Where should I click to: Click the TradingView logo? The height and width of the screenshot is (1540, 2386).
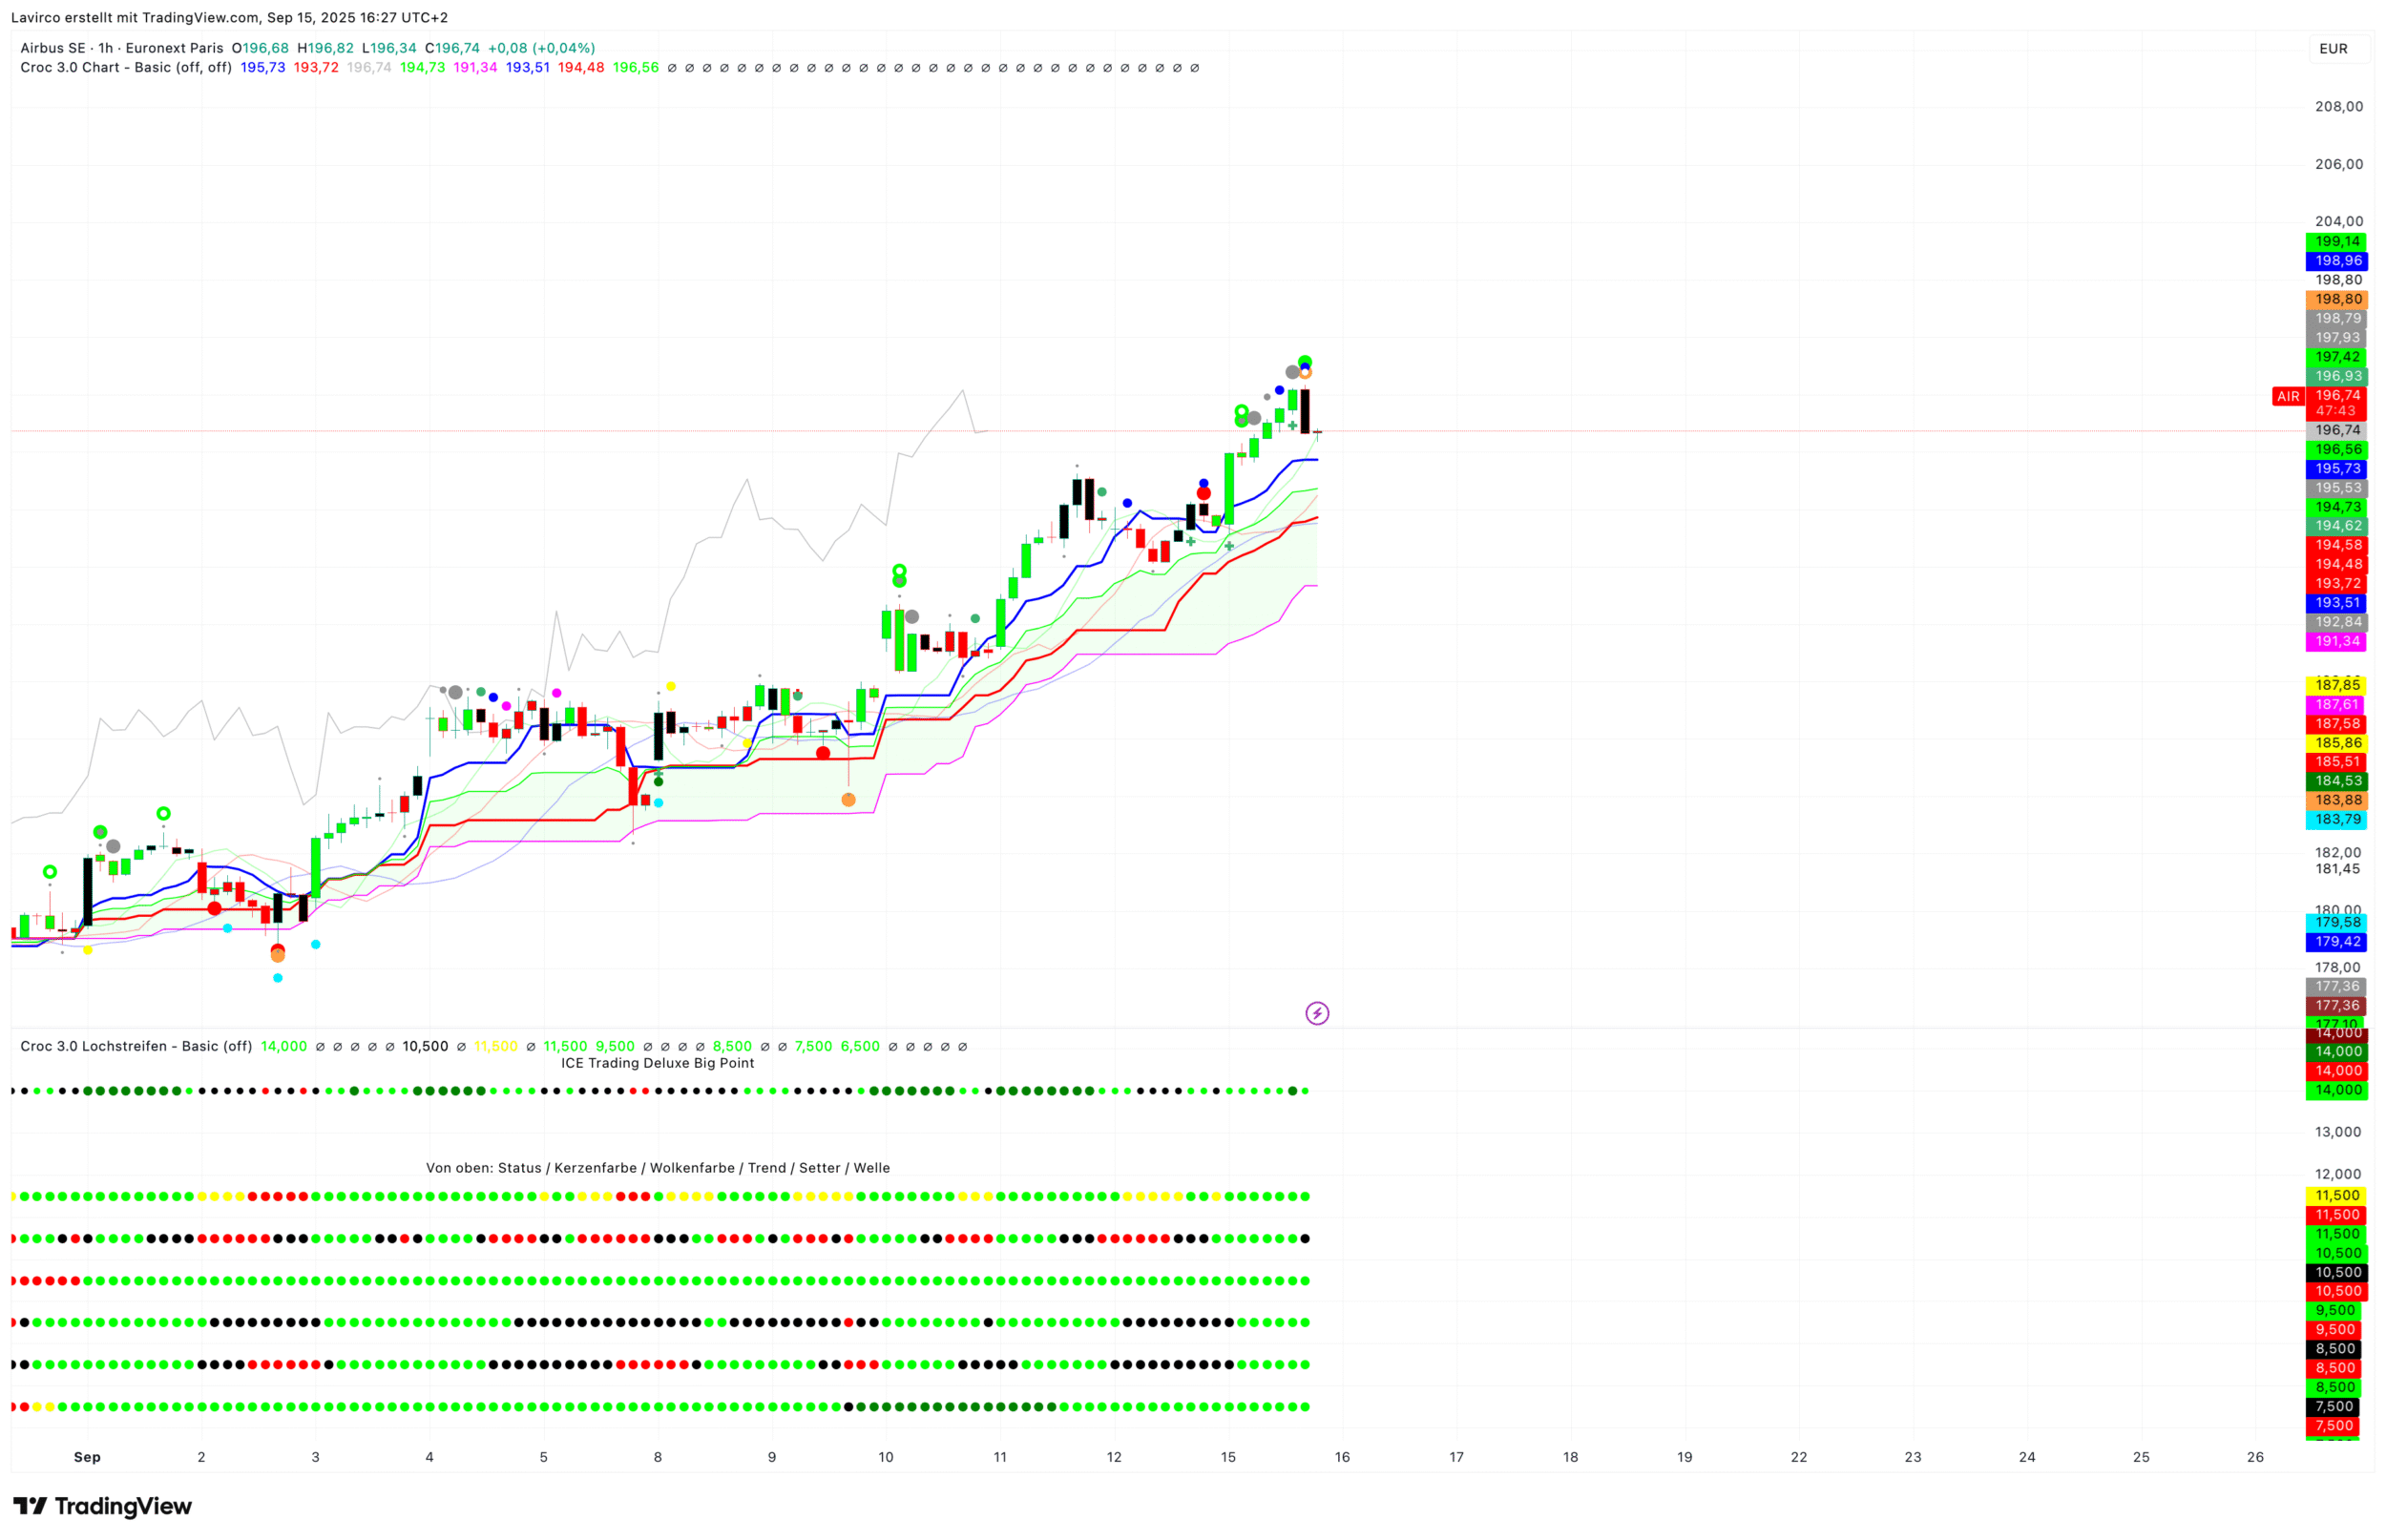(102, 1506)
